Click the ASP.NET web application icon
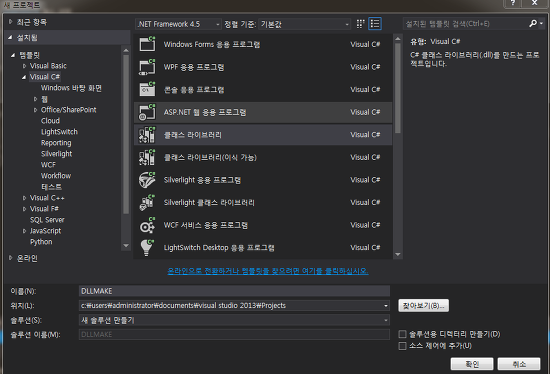 [x=147, y=112]
